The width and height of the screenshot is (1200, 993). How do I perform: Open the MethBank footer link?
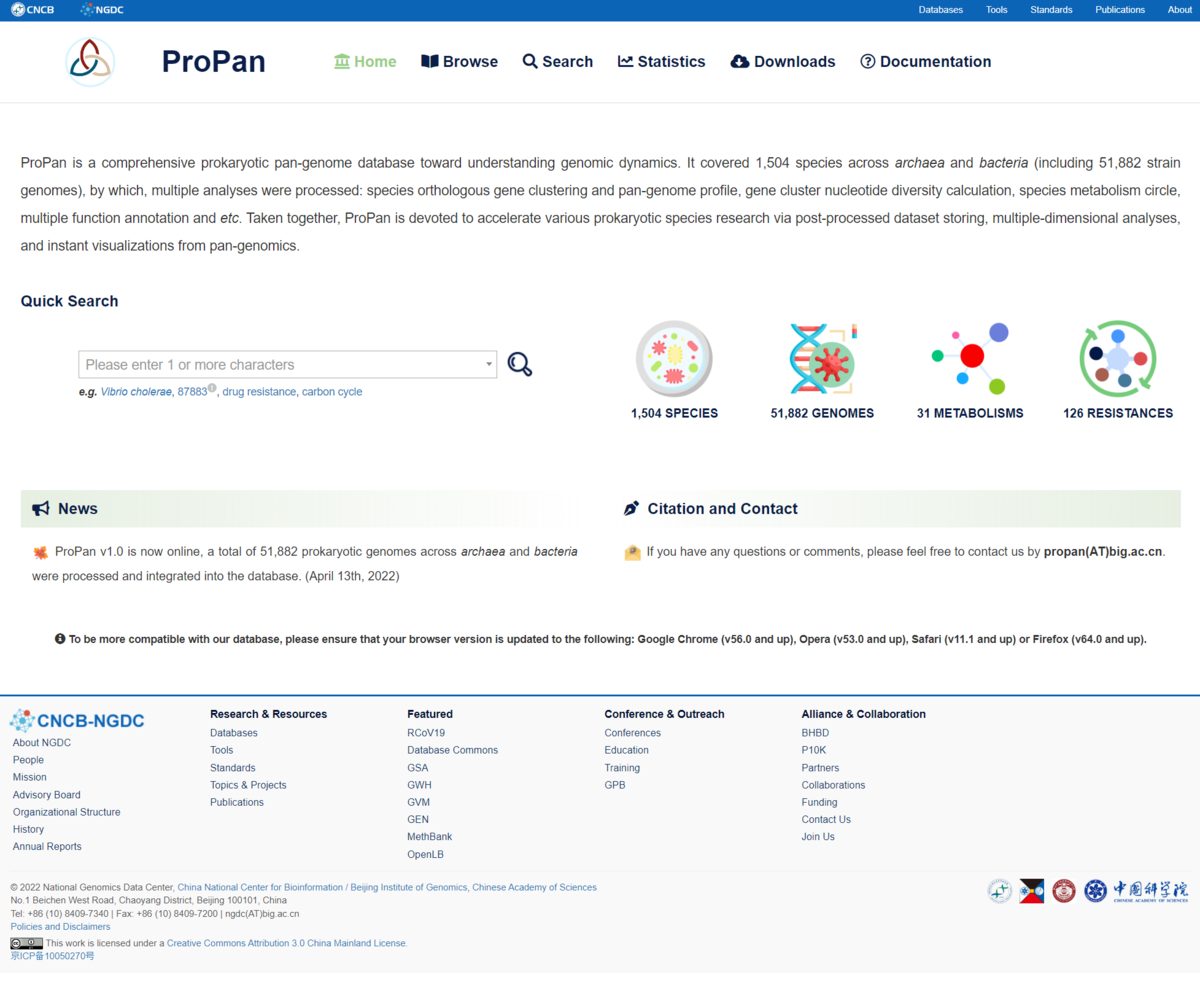(429, 836)
